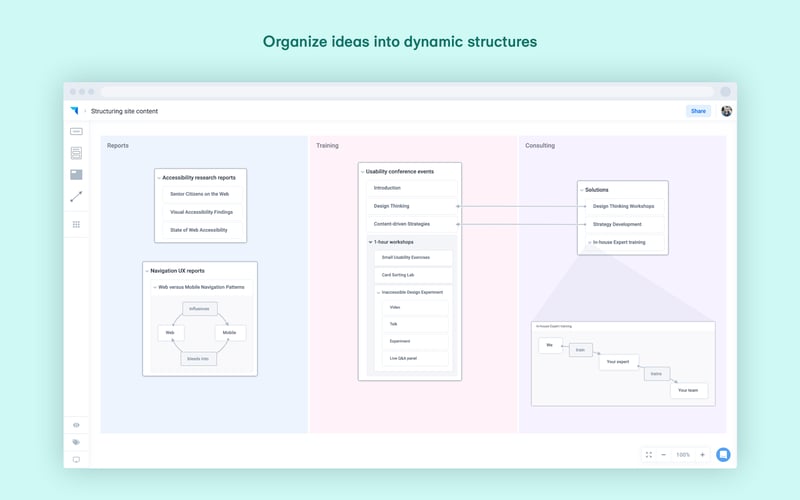Click the 'Training' column label
Image resolution: width=800 pixels, height=500 pixels.
click(327, 145)
